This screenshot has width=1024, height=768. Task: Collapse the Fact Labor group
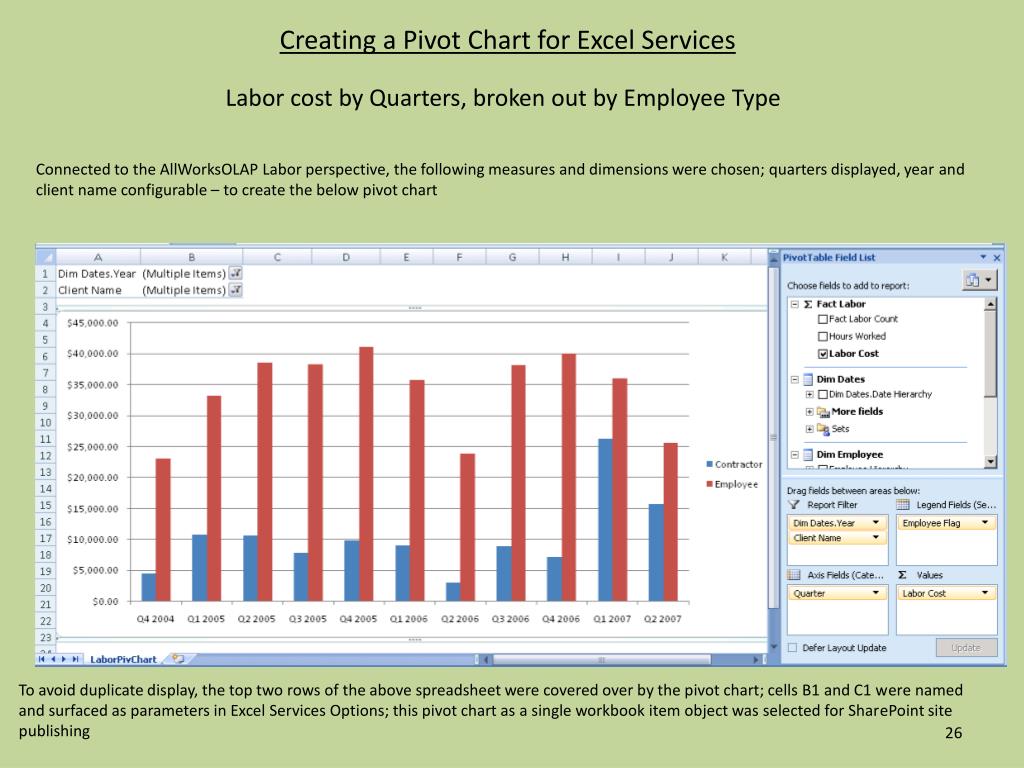[795, 304]
